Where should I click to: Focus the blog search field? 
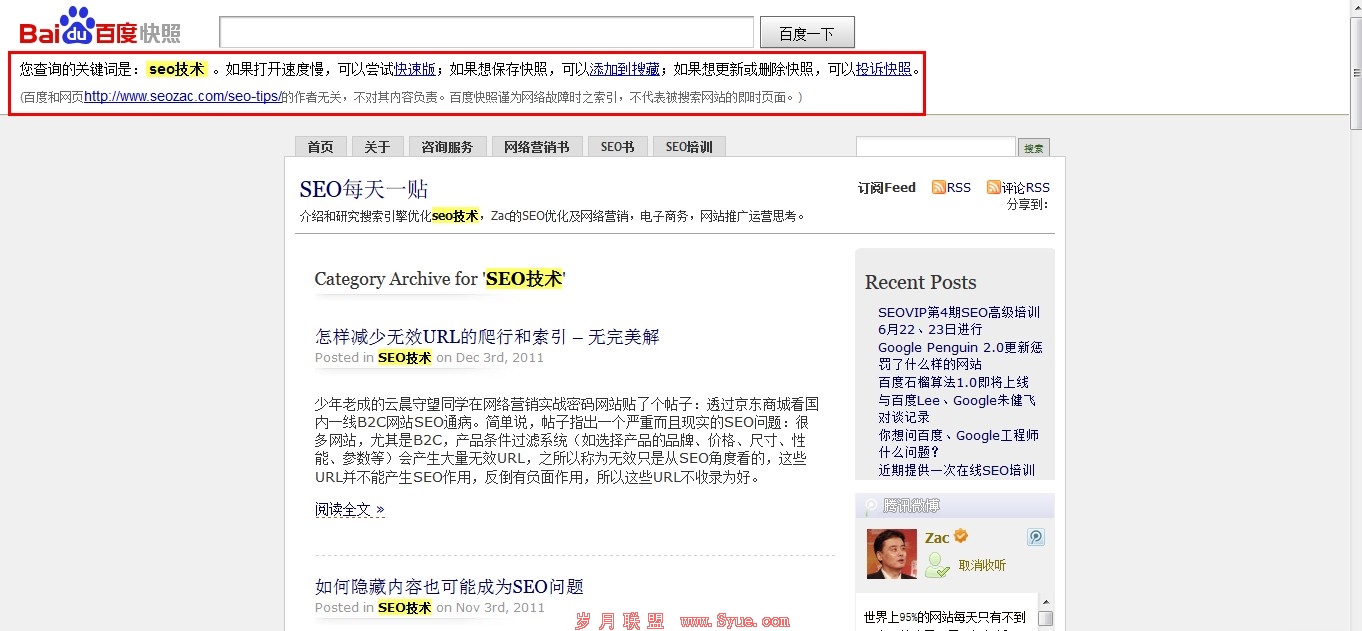[936, 147]
